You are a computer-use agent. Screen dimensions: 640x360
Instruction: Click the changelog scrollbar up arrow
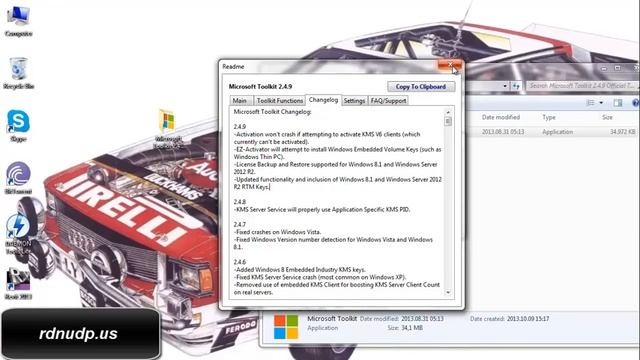click(x=448, y=112)
